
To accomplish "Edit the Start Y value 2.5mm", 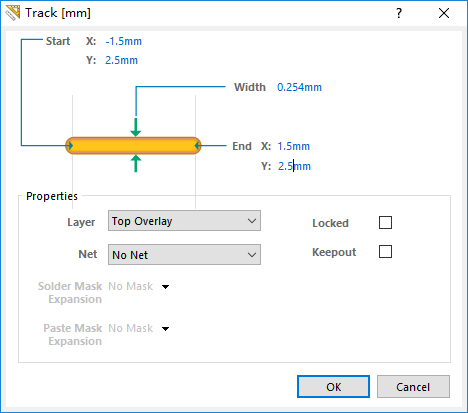I will 121,60.
